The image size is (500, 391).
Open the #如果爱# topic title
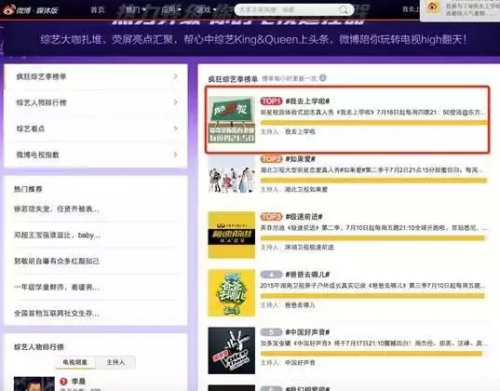coord(300,159)
